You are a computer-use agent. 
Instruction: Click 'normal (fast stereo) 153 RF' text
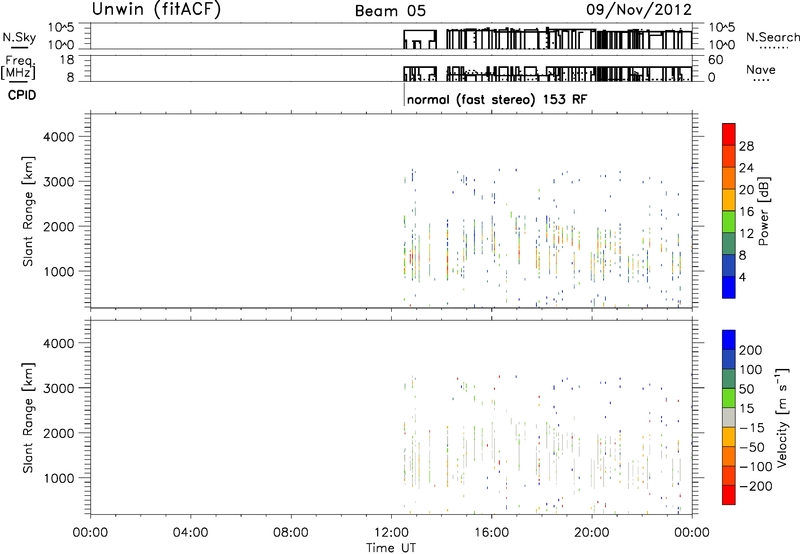pyautogui.click(x=497, y=99)
